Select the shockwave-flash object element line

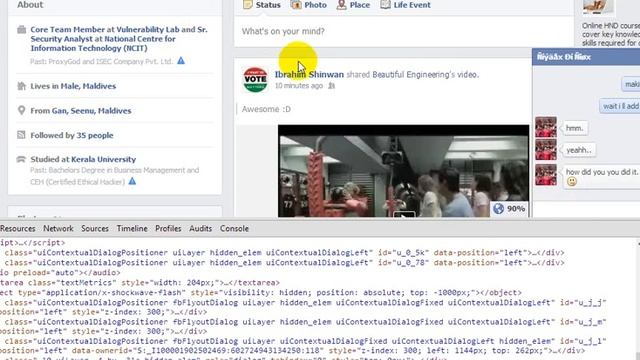pos(261,293)
